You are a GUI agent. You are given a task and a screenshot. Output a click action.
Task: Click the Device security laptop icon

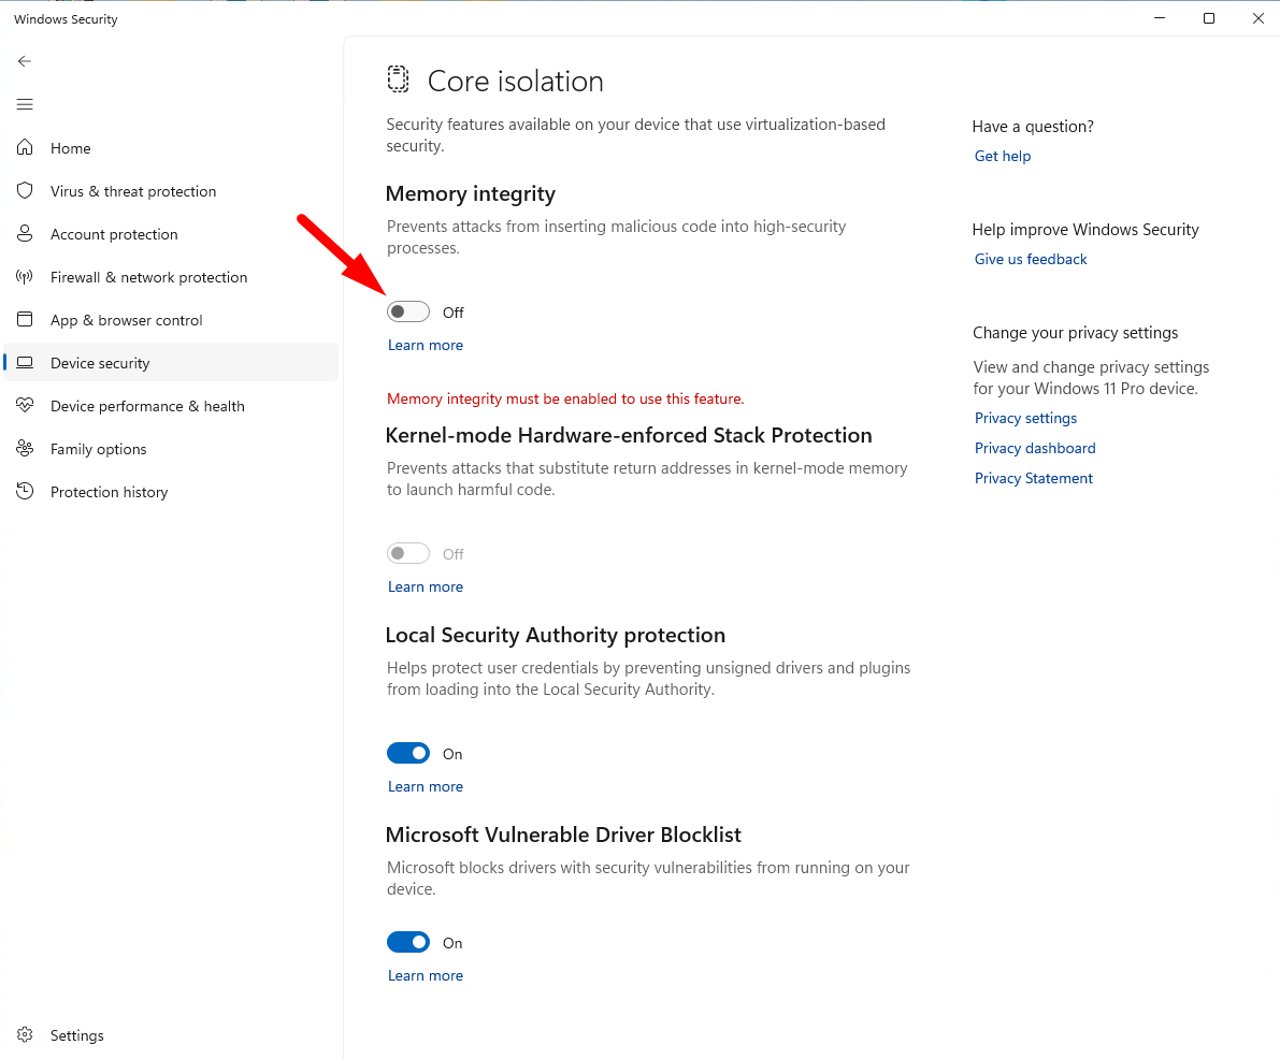point(25,362)
